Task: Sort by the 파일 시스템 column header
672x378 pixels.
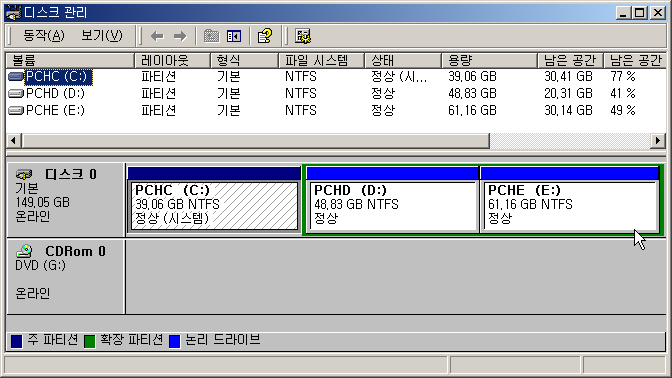Action: tap(321, 60)
